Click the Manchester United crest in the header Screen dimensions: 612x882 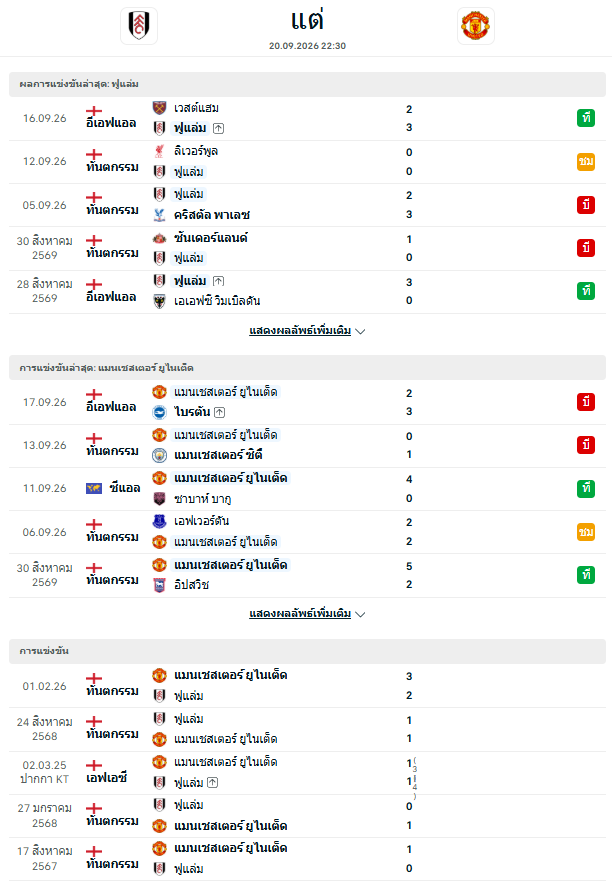[x=476, y=26]
